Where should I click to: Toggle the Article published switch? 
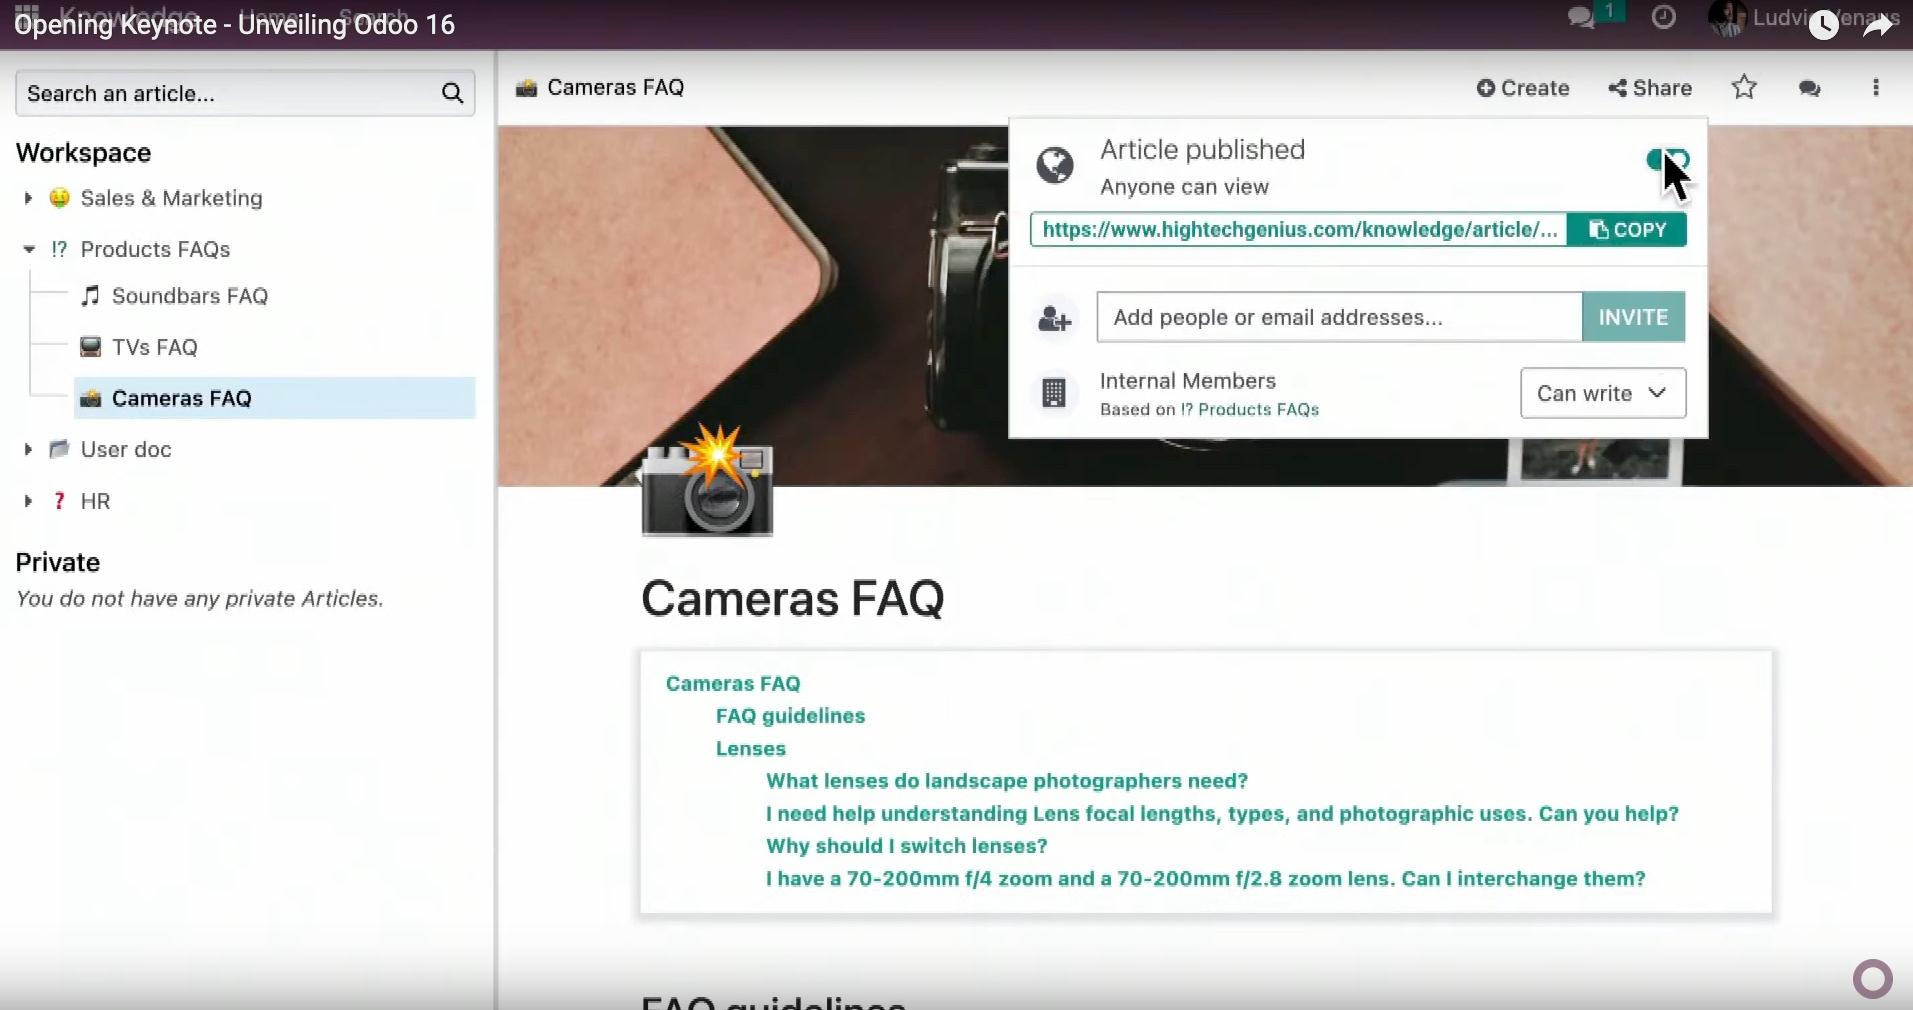[1667, 160]
